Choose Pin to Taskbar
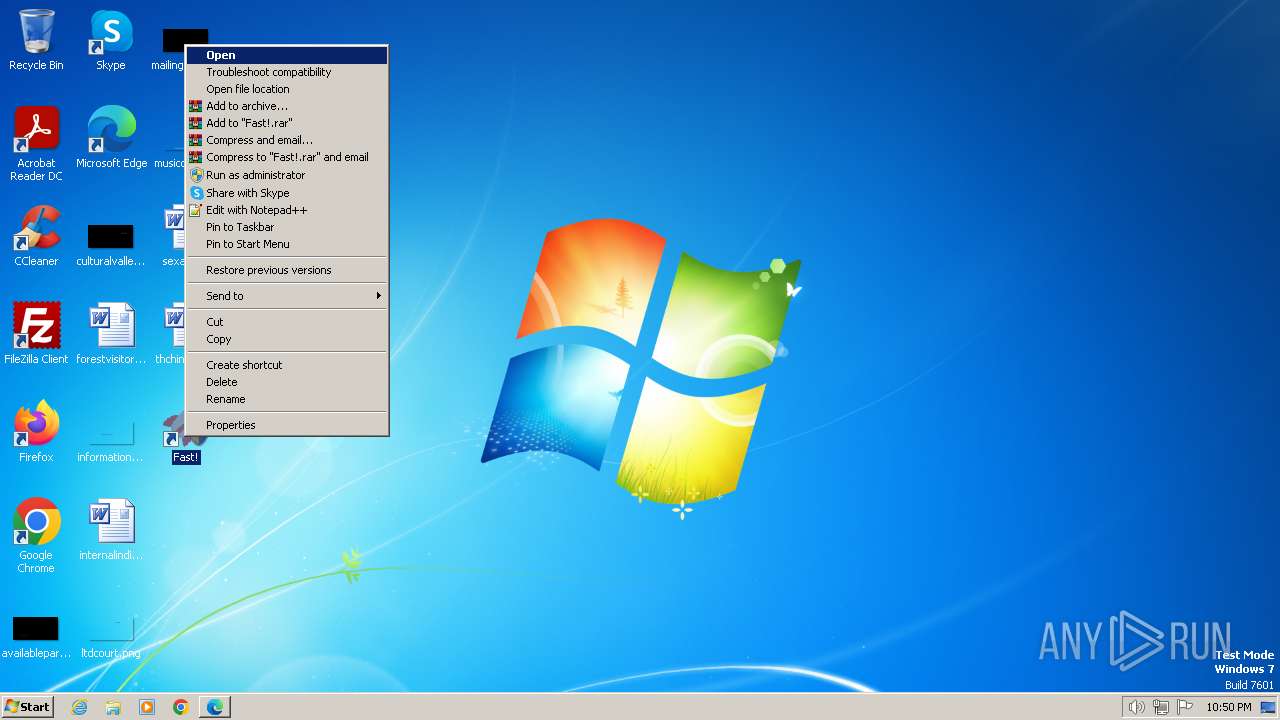This screenshot has width=1280, height=720. (287, 227)
